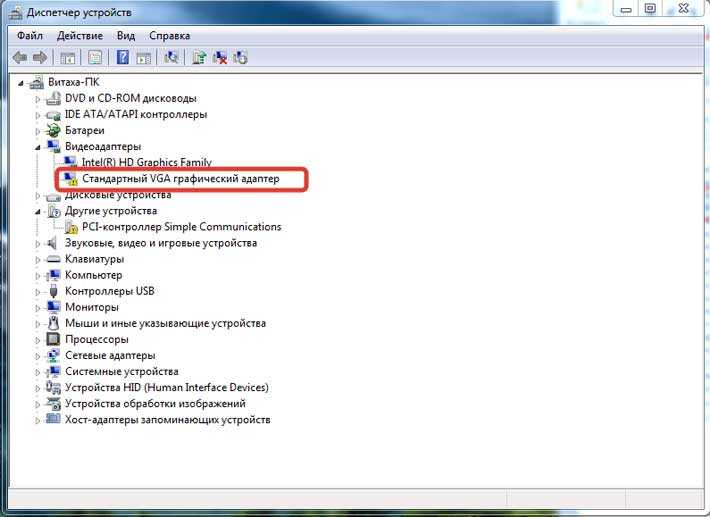Click the battery icon next to Батареи
The height and width of the screenshot is (517, 710).
(53, 130)
